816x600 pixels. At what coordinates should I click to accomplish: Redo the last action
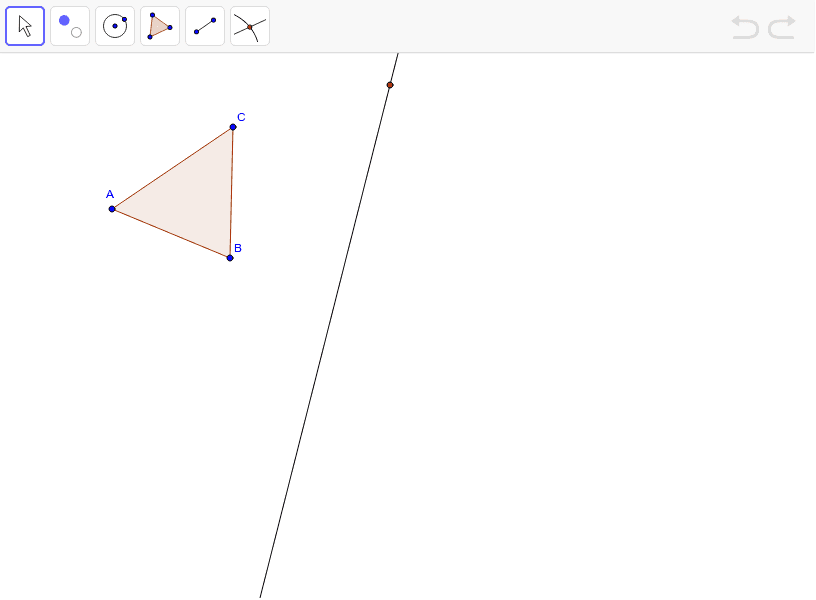pyautogui.click(x=782, y=27)
